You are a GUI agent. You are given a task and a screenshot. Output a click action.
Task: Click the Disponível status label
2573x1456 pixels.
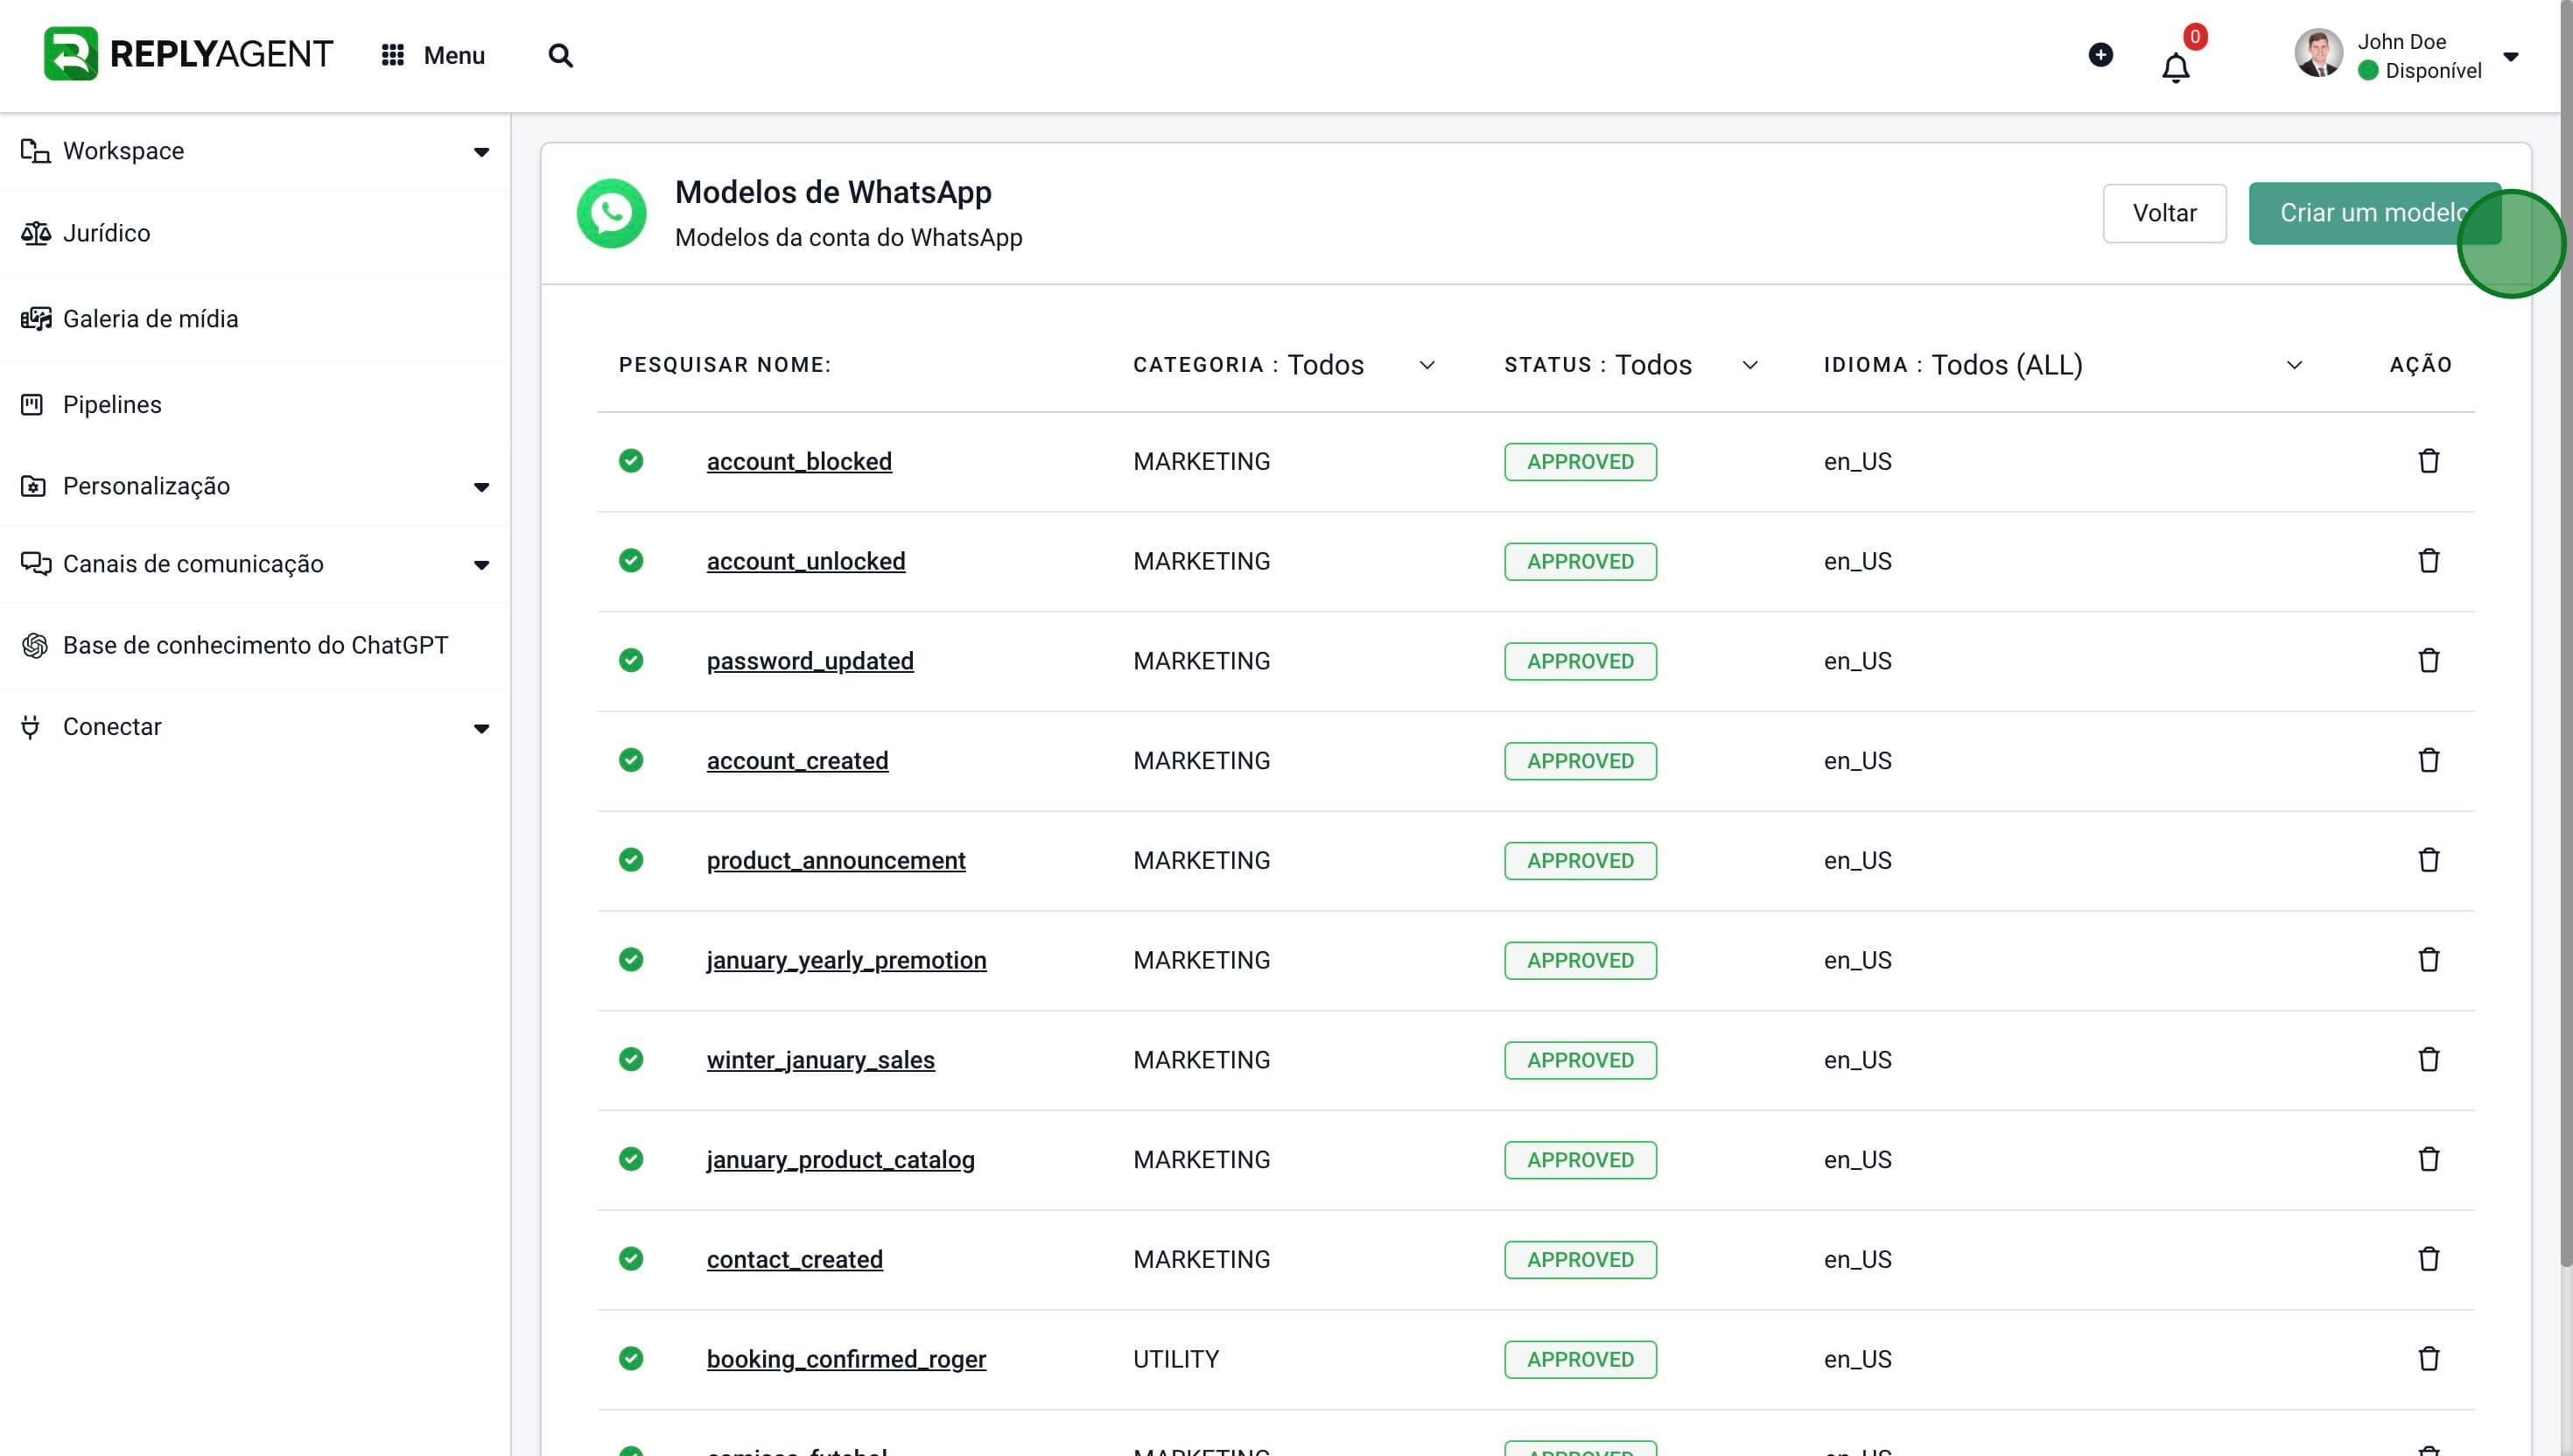pos(2432,71)
